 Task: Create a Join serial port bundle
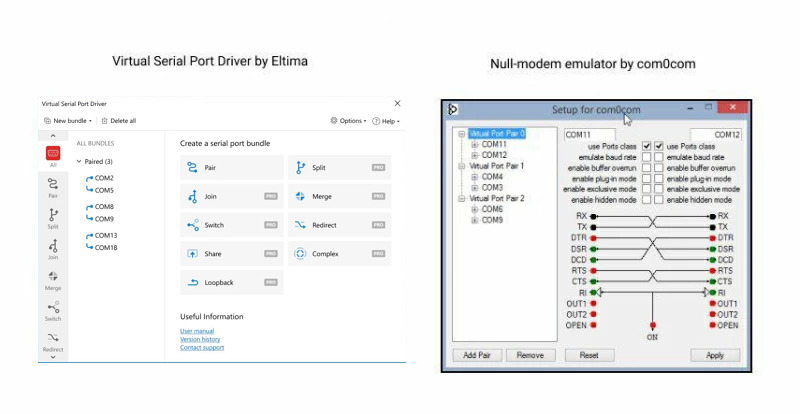click(232, 196)
